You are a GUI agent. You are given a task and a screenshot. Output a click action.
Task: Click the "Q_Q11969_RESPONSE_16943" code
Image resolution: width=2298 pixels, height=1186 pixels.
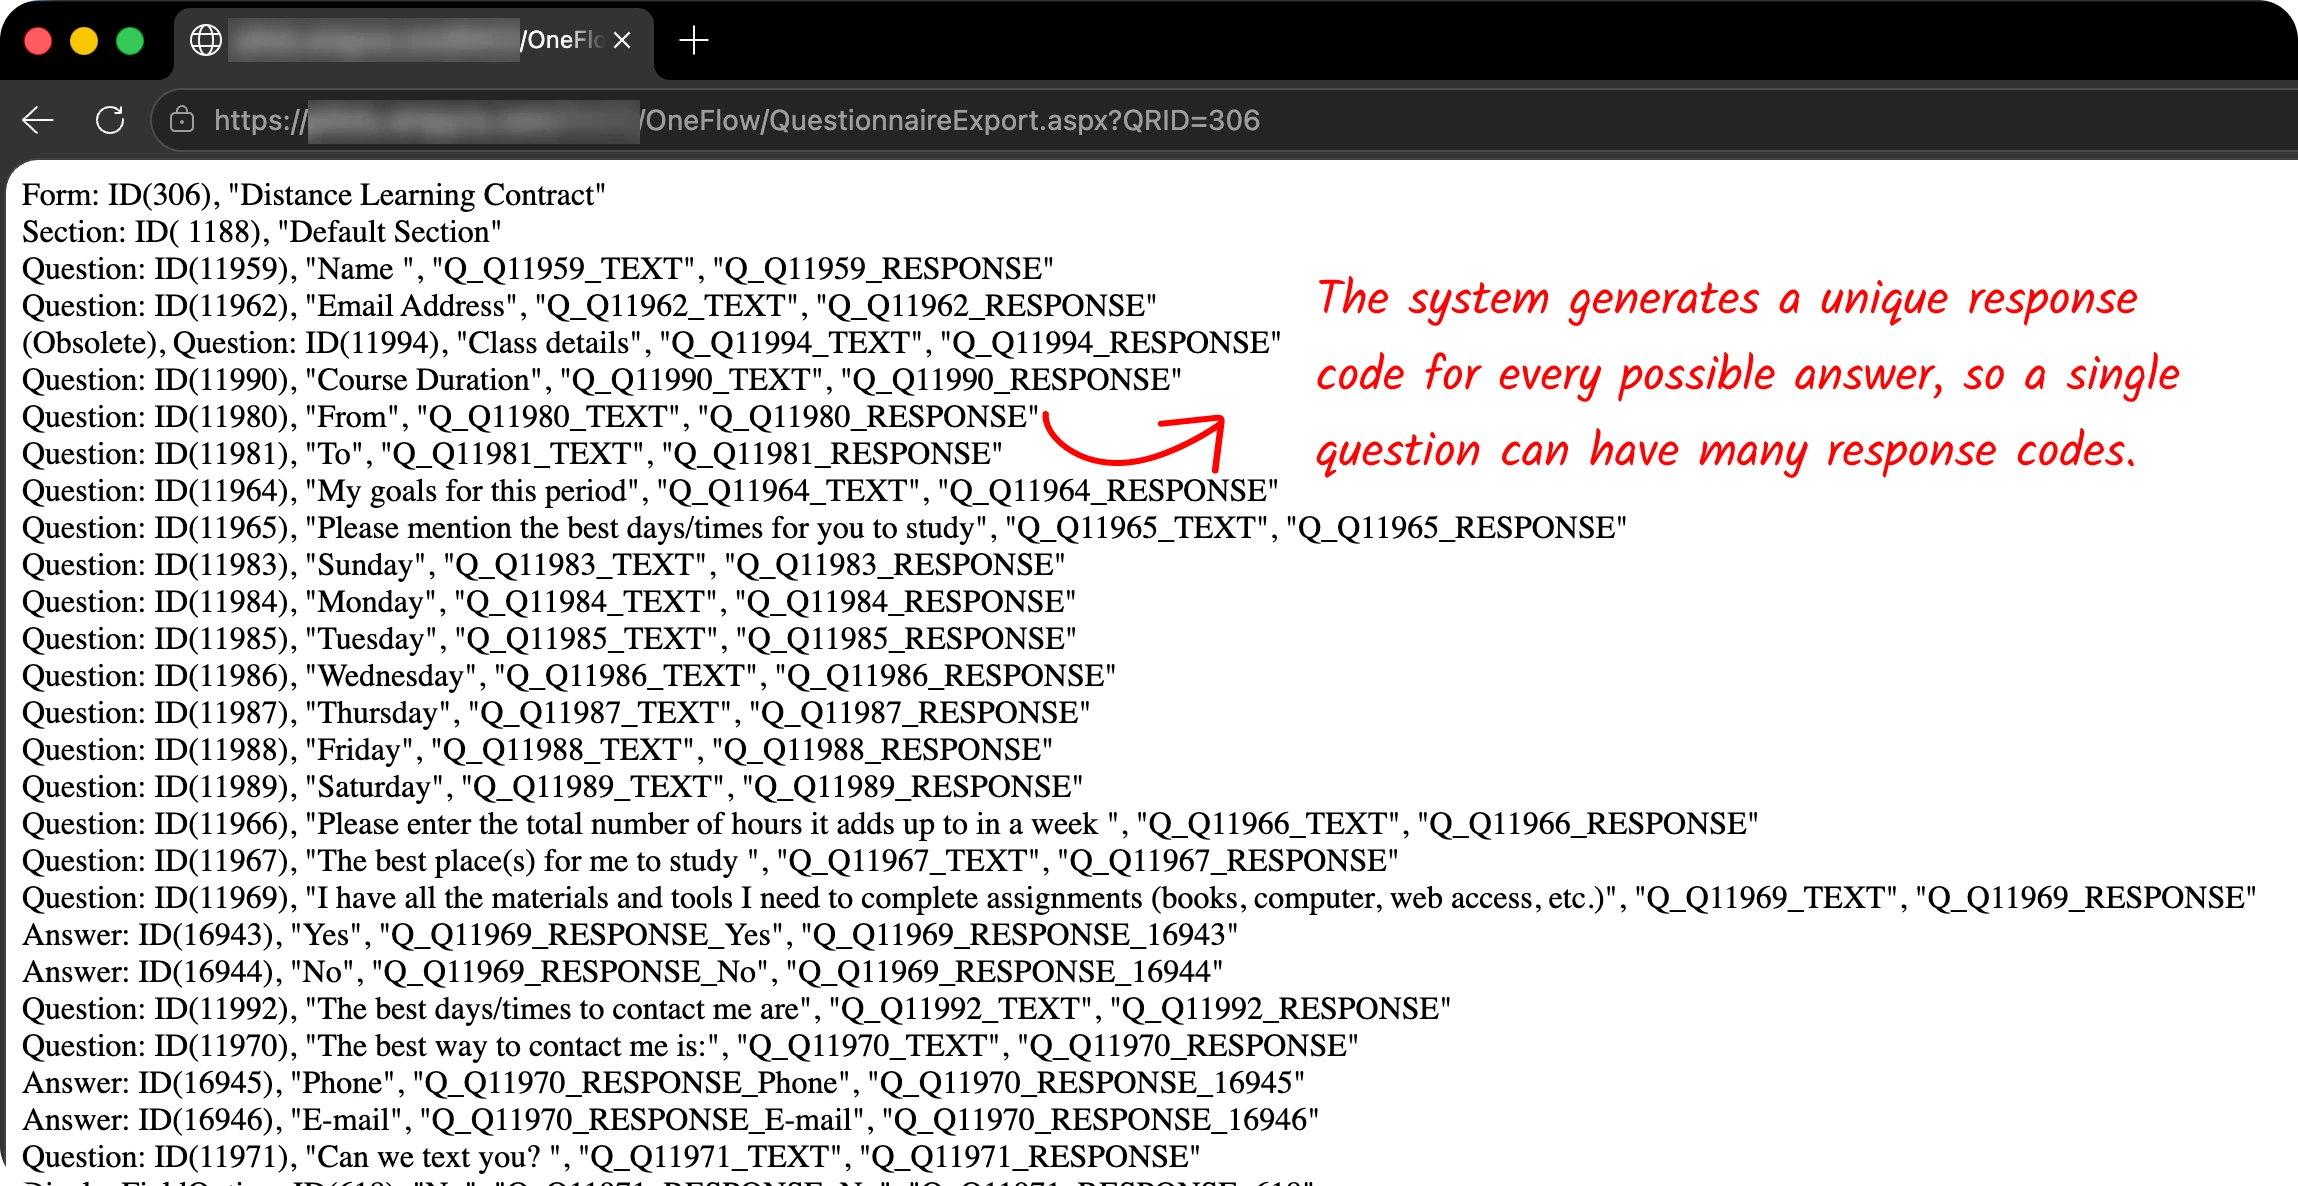(x=1020, y=934)
